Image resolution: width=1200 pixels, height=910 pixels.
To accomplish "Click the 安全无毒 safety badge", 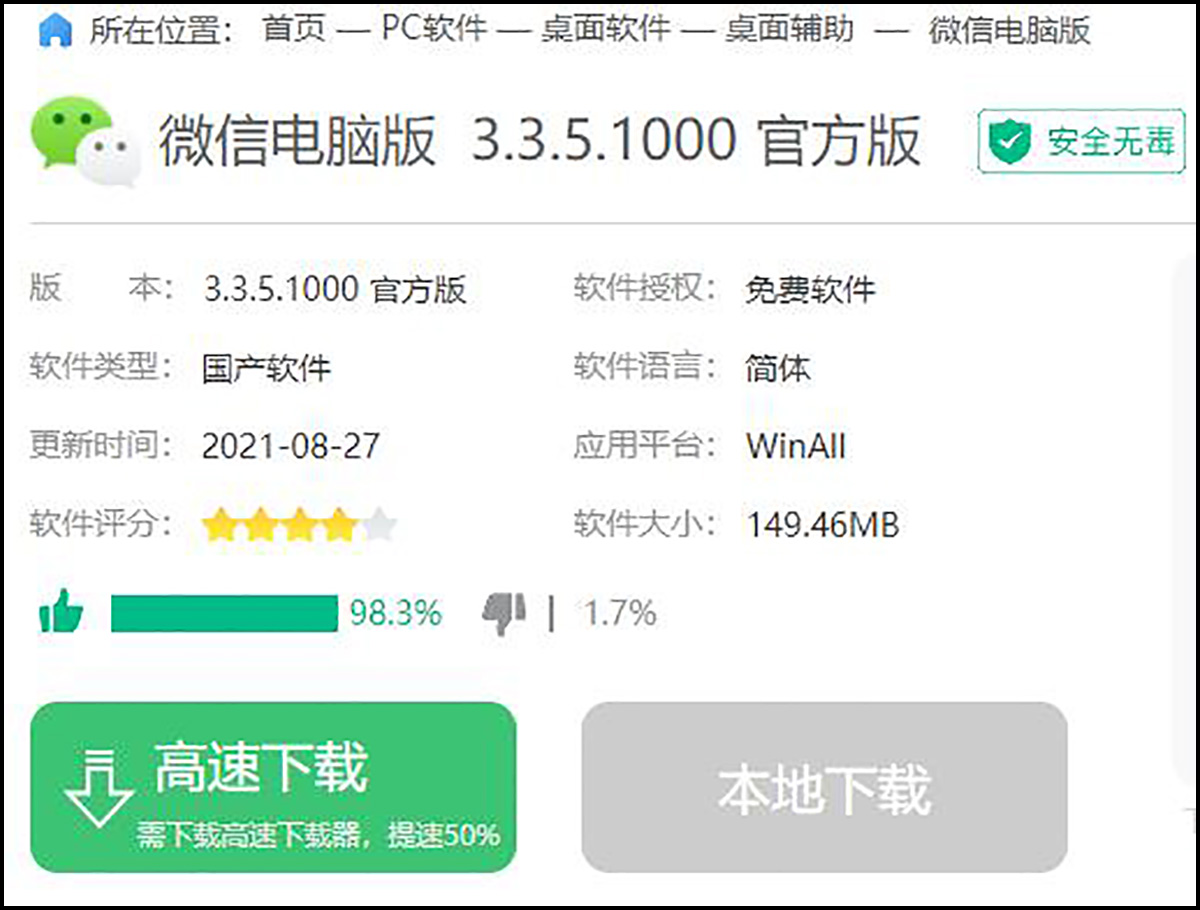I will tap(1082, 142).
